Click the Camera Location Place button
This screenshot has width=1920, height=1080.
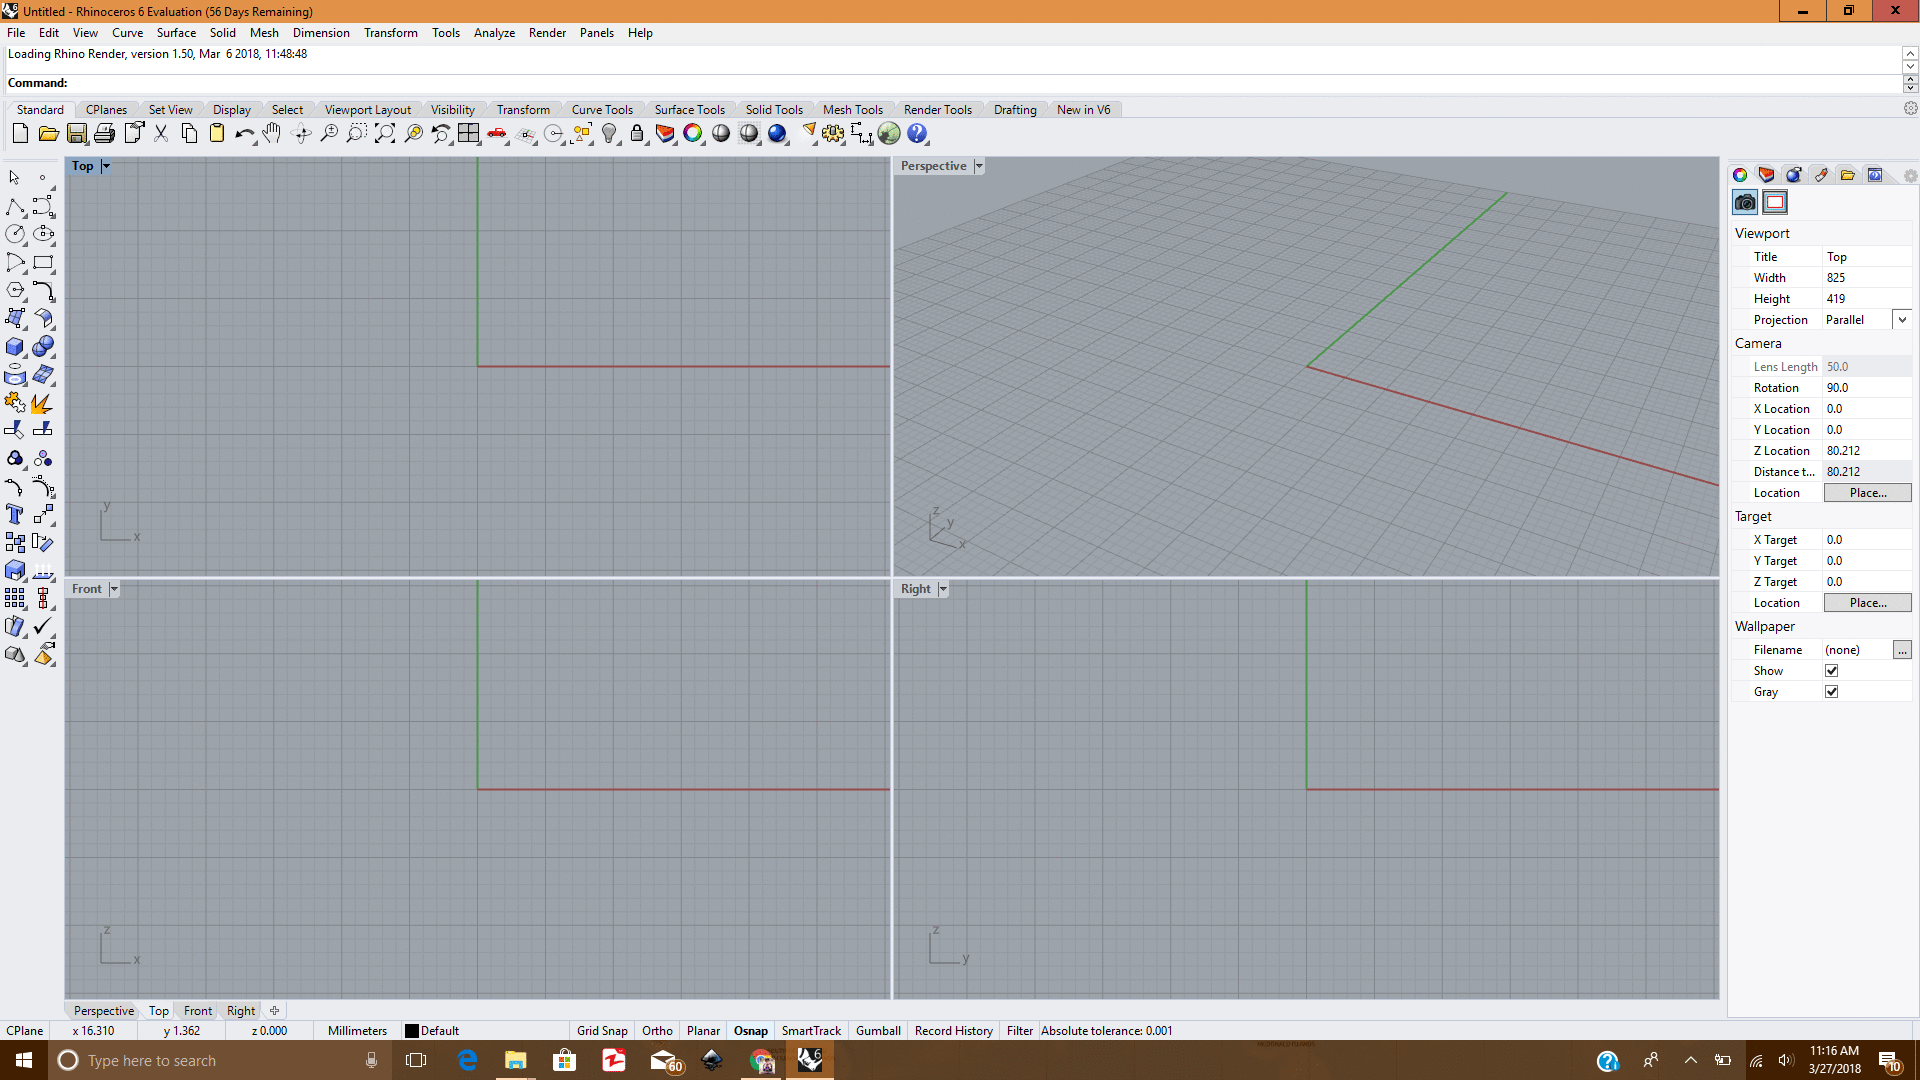[x=1867, y=493]
